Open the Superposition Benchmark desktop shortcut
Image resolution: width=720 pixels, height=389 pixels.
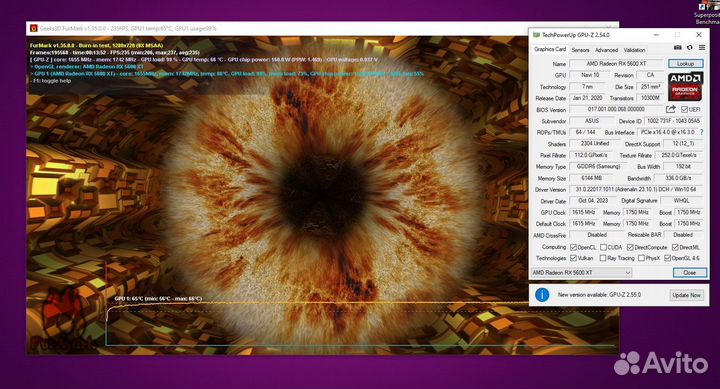click(x=707, y=12)
